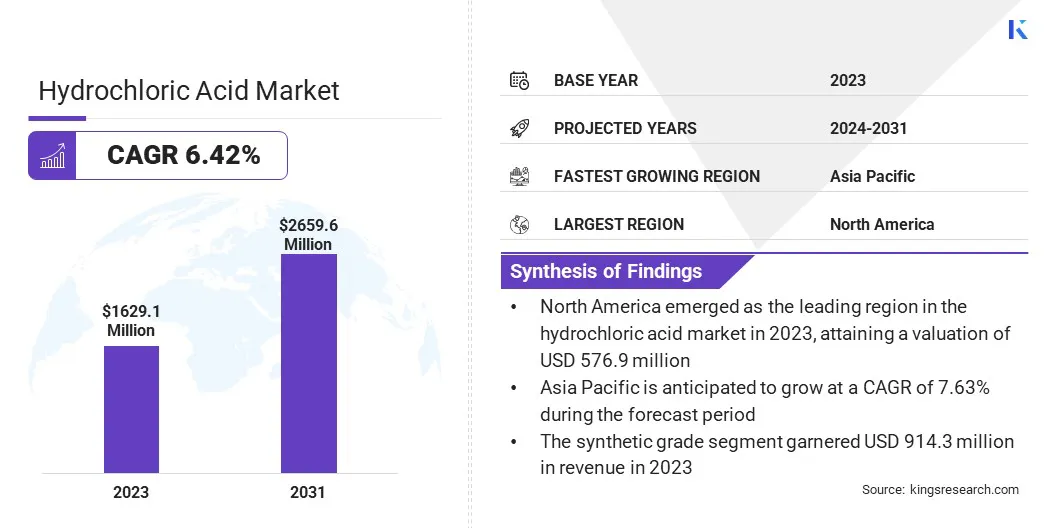Click the Projected Years rocket icon
The width and height of the screenshot is (1056, 528).
(519, 128)
